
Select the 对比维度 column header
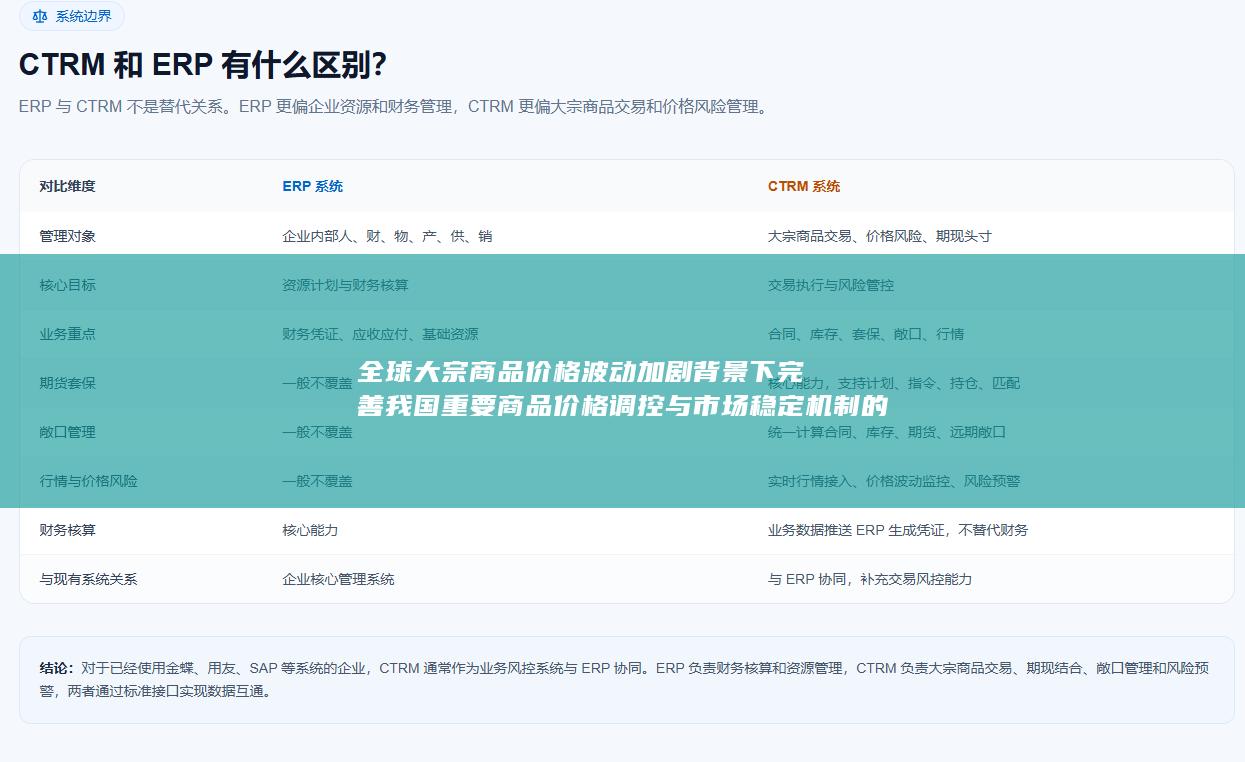click(68, 186)
